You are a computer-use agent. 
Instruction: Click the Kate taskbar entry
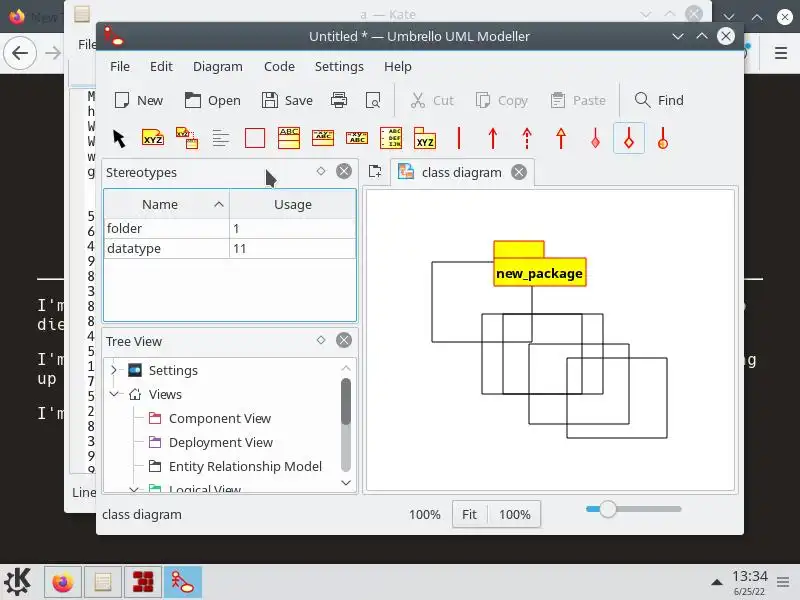coord(103,582)
